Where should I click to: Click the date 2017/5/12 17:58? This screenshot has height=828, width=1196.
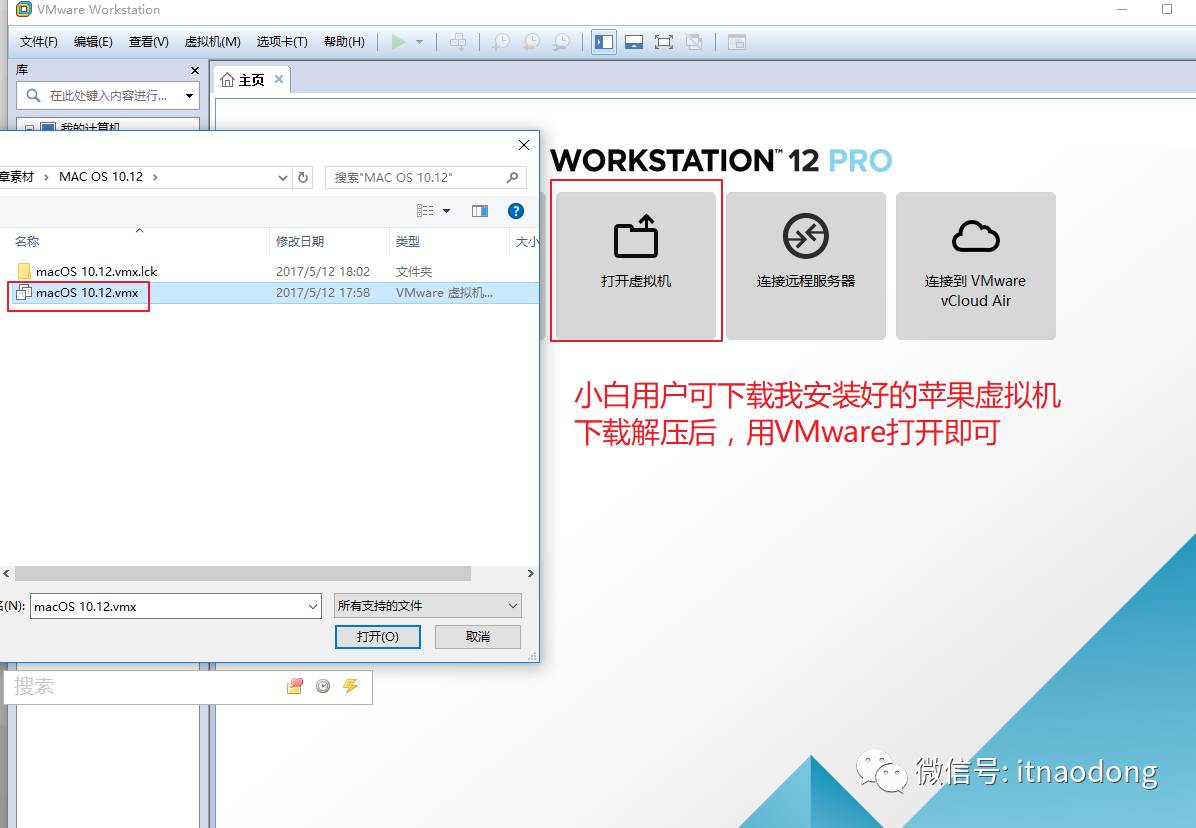[323, 293]
